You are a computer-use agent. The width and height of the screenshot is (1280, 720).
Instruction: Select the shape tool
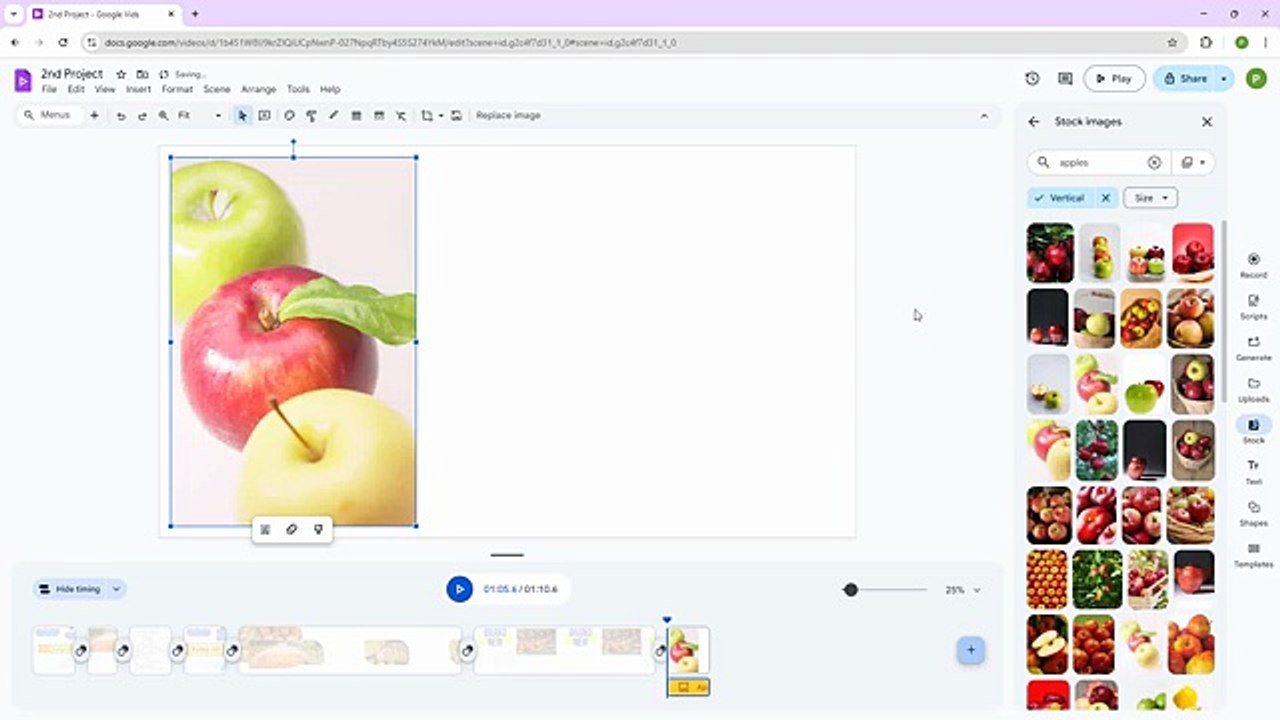pos(289,115)
